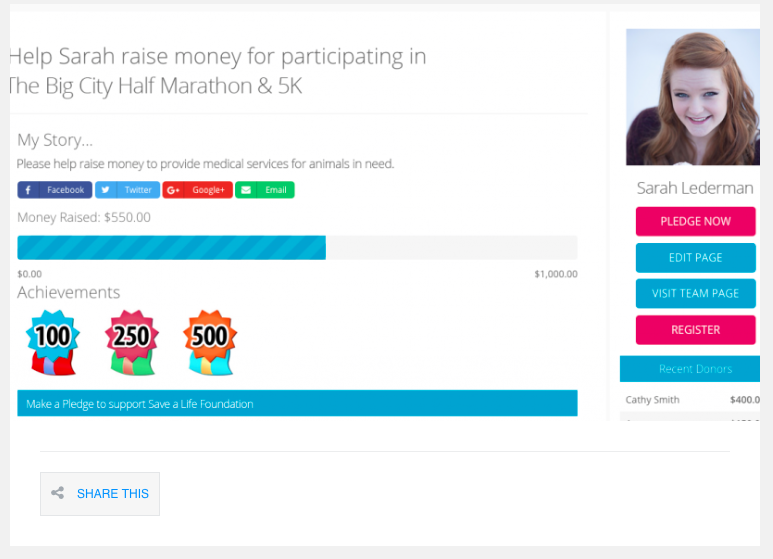This screenshot has width=773, height=559.
Task: Click Sarah Lederman's profile photo
Action: (691, 97)
